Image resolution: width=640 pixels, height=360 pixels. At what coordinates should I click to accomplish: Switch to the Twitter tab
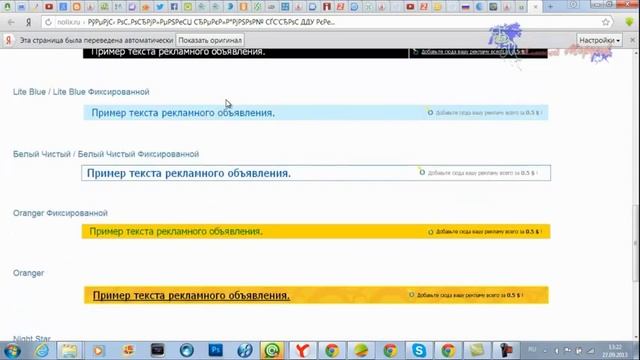point(160,7)
